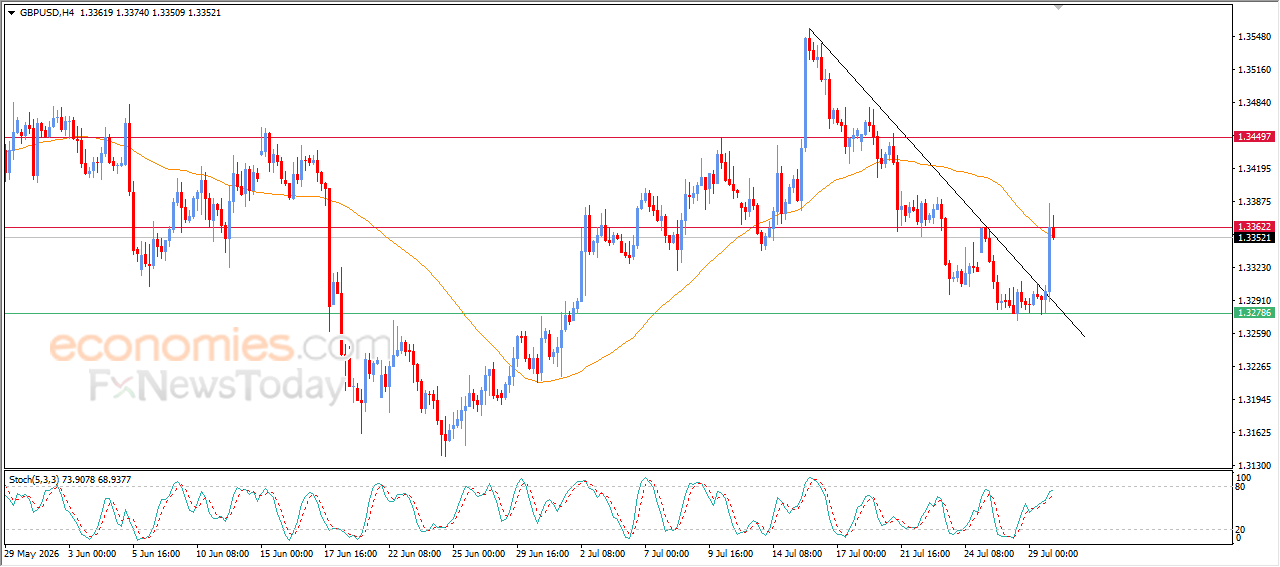
Task: Click the 15 Jun 00:00 time label
Action: click(286, 553)
